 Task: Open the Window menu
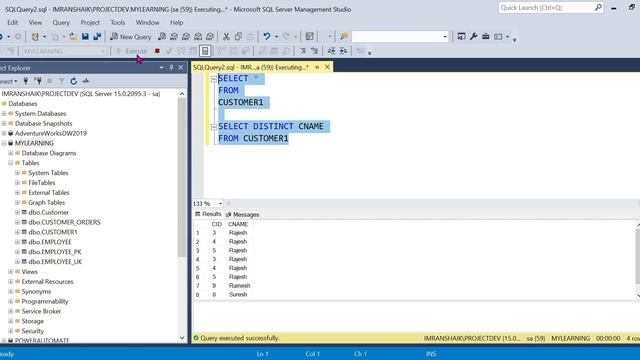click(x=147, y=22)
